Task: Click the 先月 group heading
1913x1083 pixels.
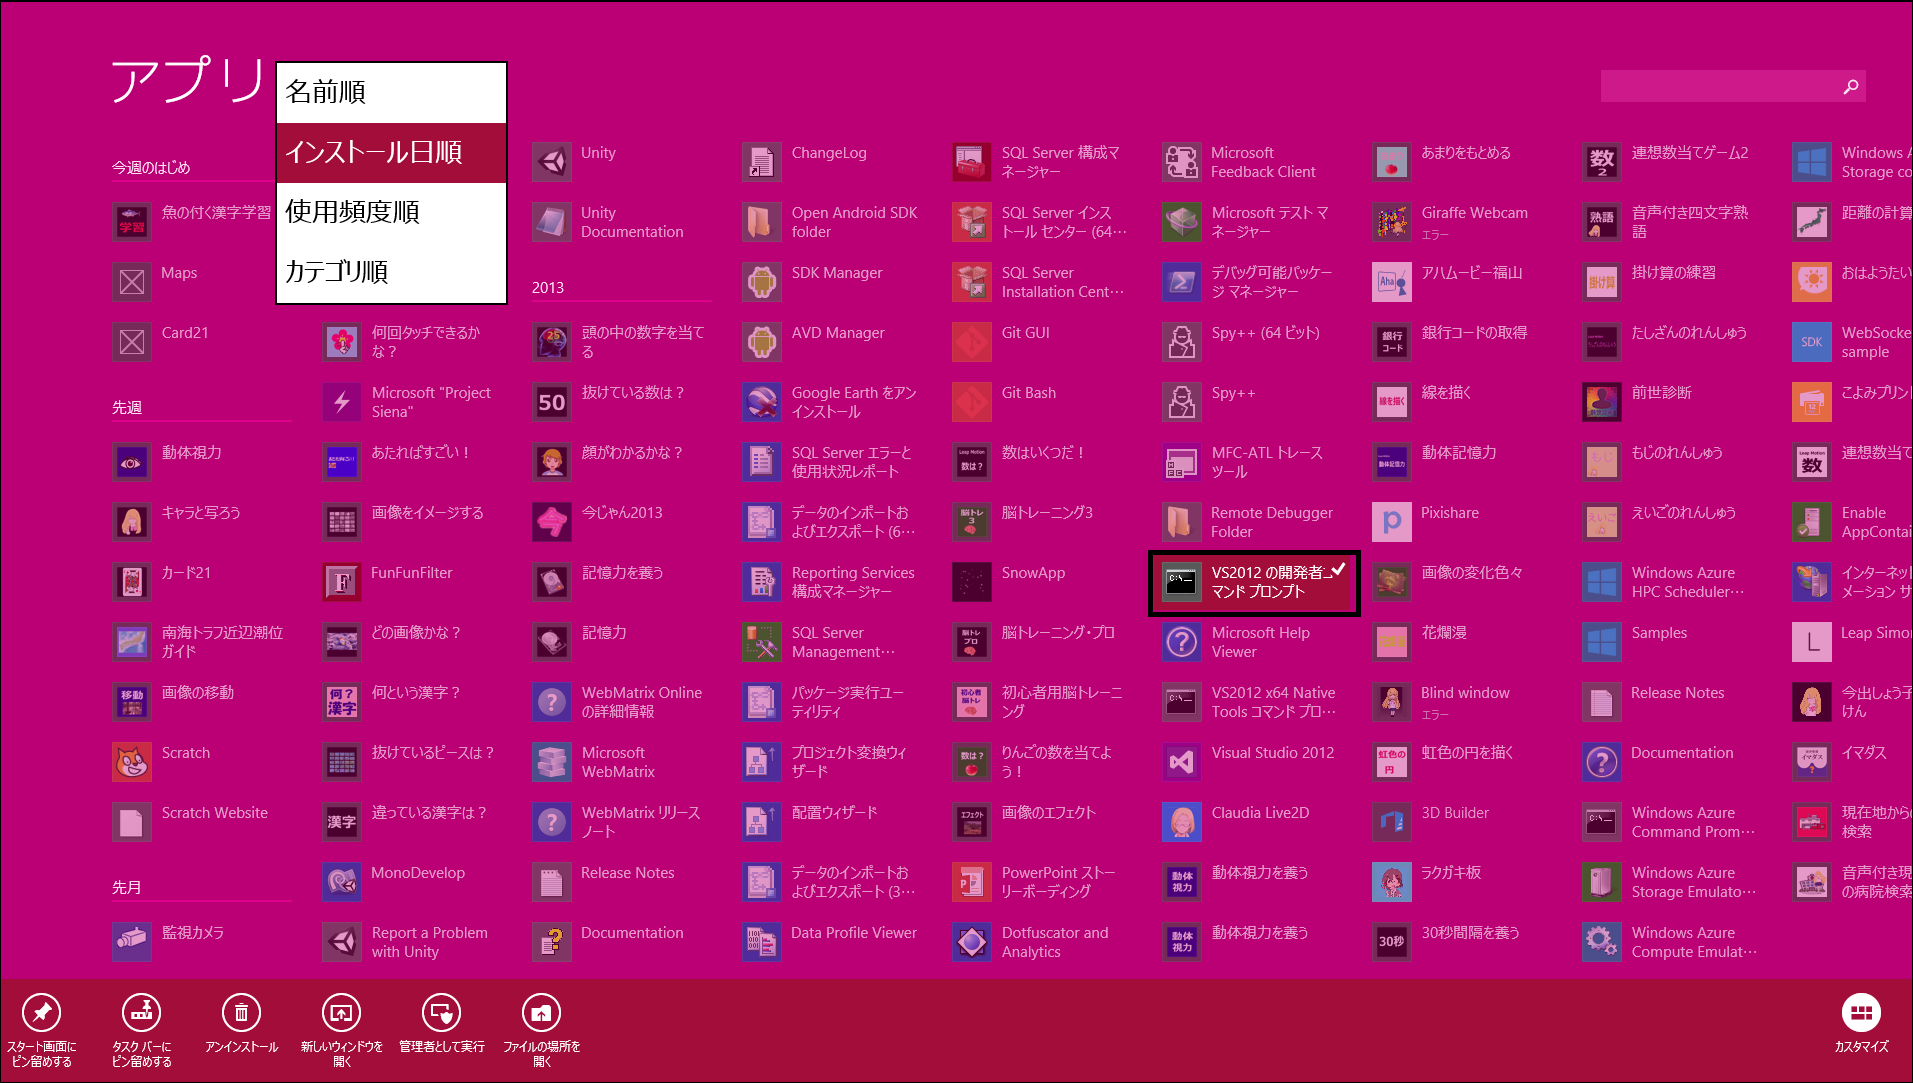Action: coord(127,887)
